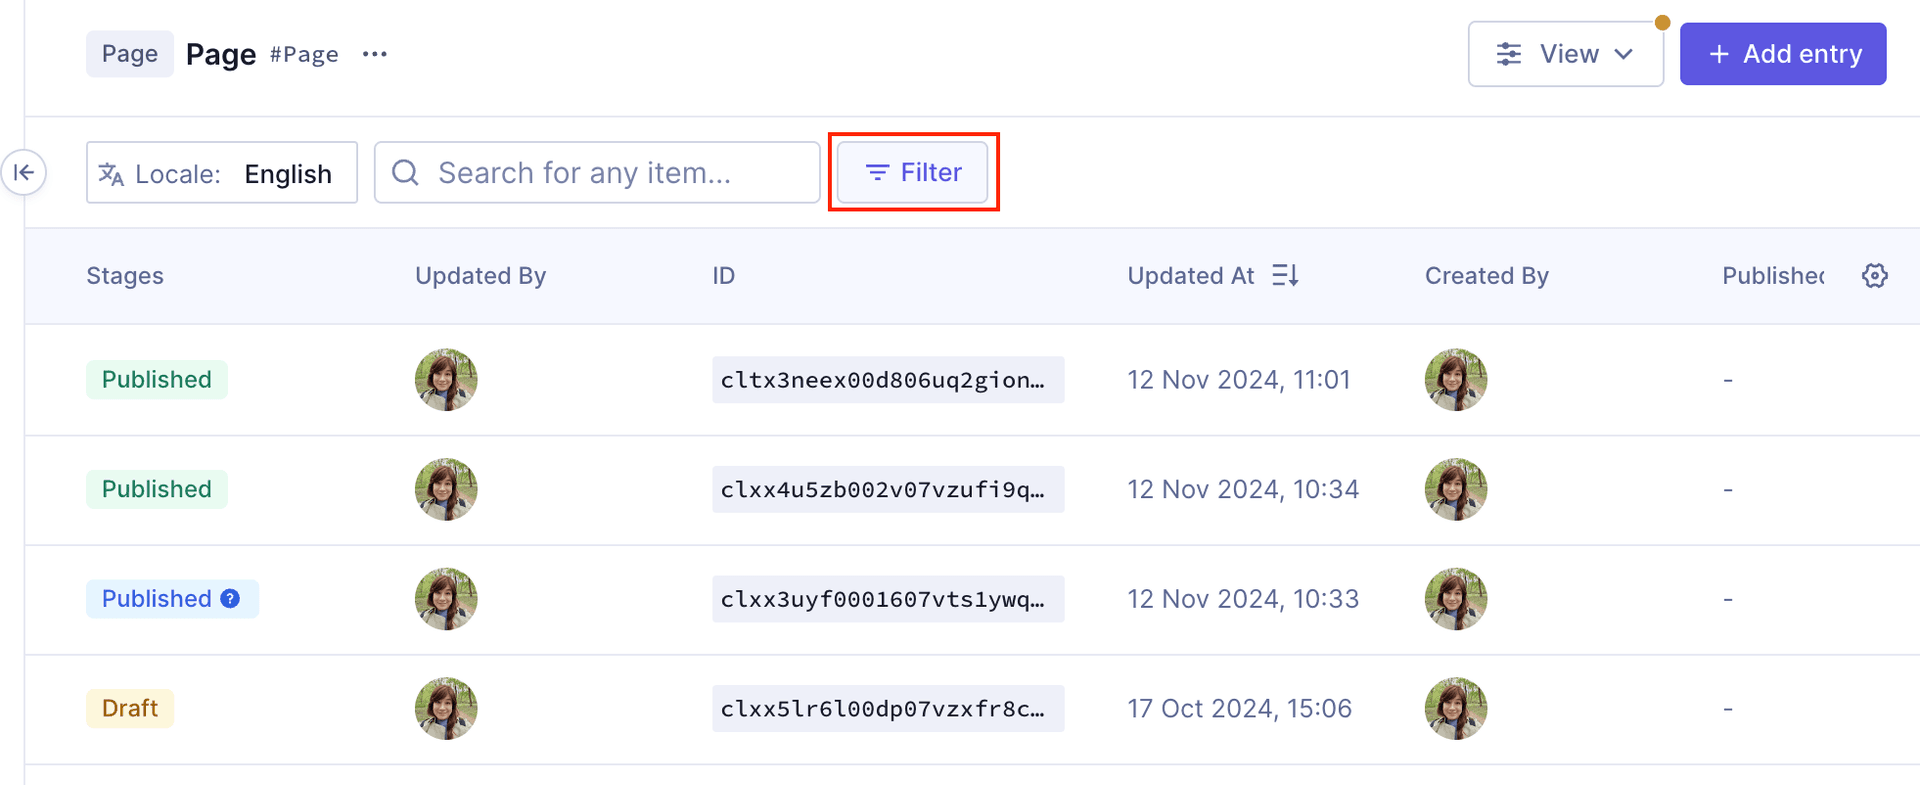Click the blue help icon on Published stage
This screenshot has width=1920, height=785.
(230, 599)
